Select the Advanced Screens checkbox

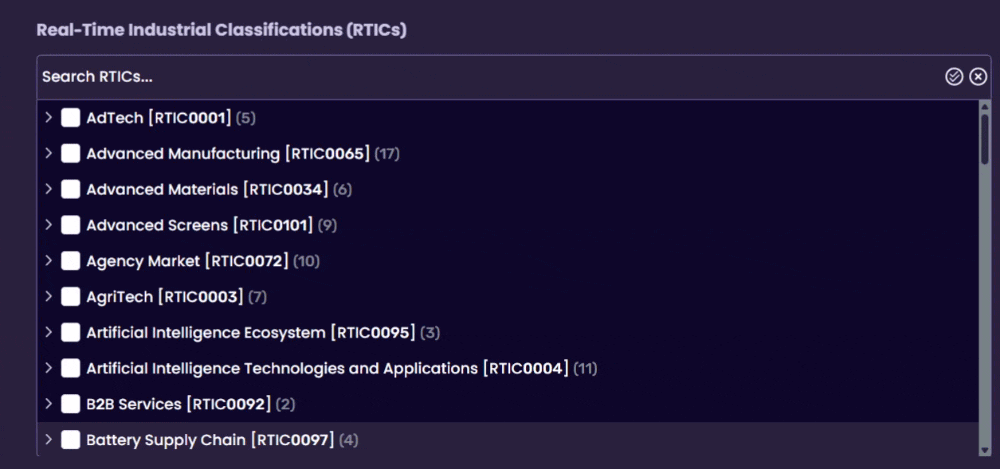(x=70, y=225)
